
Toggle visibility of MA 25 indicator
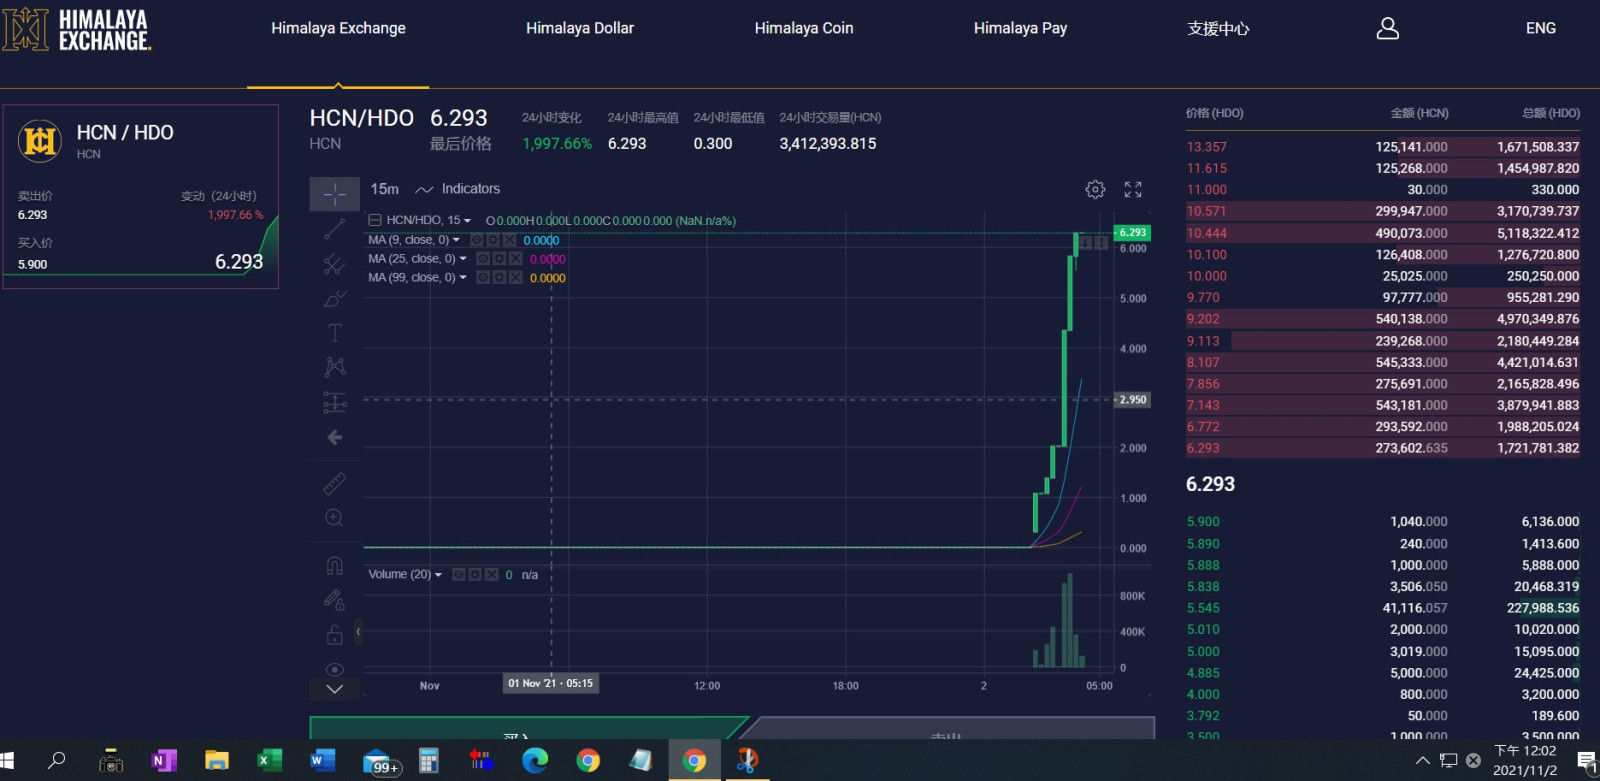coord(483,259)
